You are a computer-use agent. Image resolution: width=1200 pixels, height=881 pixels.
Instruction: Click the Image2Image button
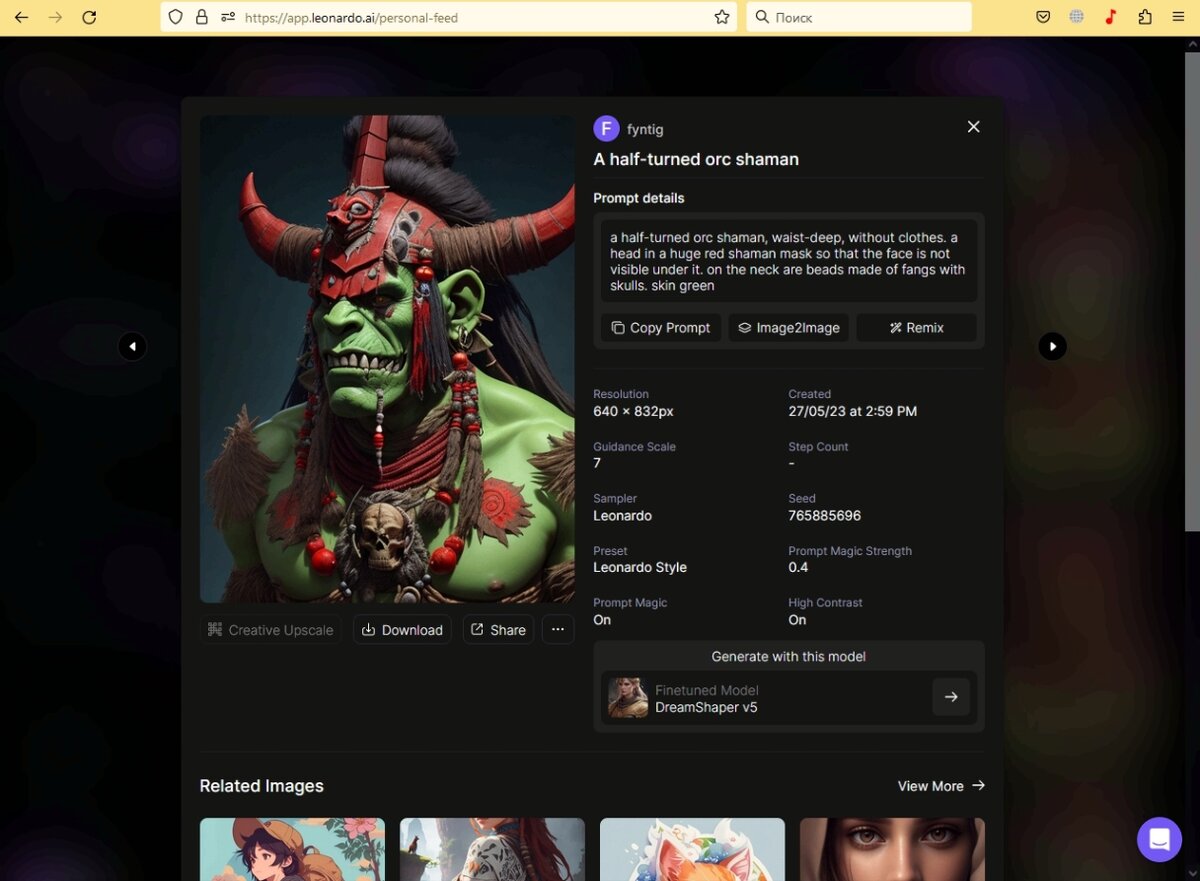tap(789, 327)
